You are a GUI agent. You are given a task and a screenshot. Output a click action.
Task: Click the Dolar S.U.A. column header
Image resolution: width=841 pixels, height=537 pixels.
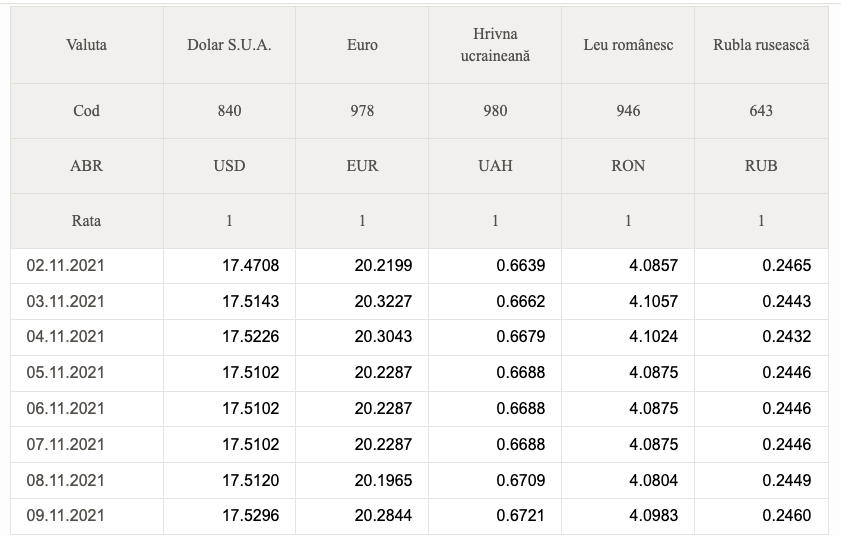(229, 45)
